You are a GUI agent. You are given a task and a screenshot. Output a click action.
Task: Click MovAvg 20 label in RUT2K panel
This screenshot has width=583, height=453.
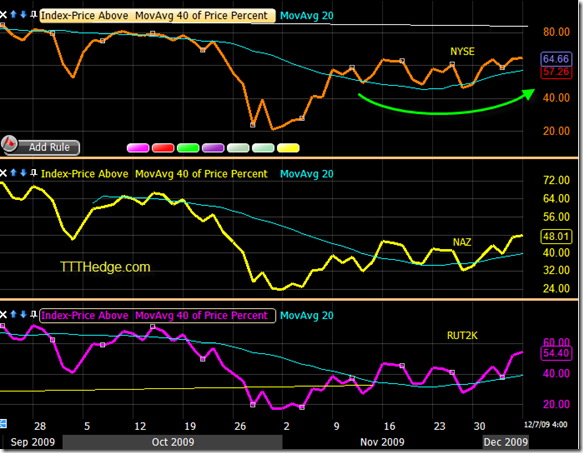coord(307,315)
